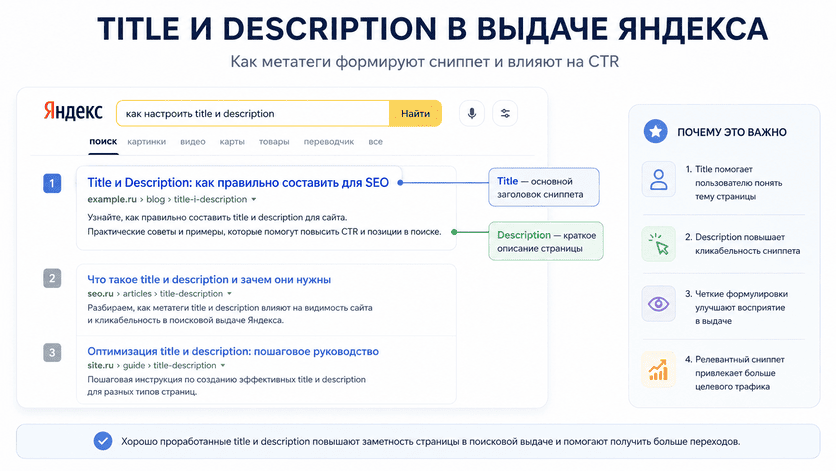Click the example.ru breadcrumb URL

pyautogui.click(x=167, y=199)
